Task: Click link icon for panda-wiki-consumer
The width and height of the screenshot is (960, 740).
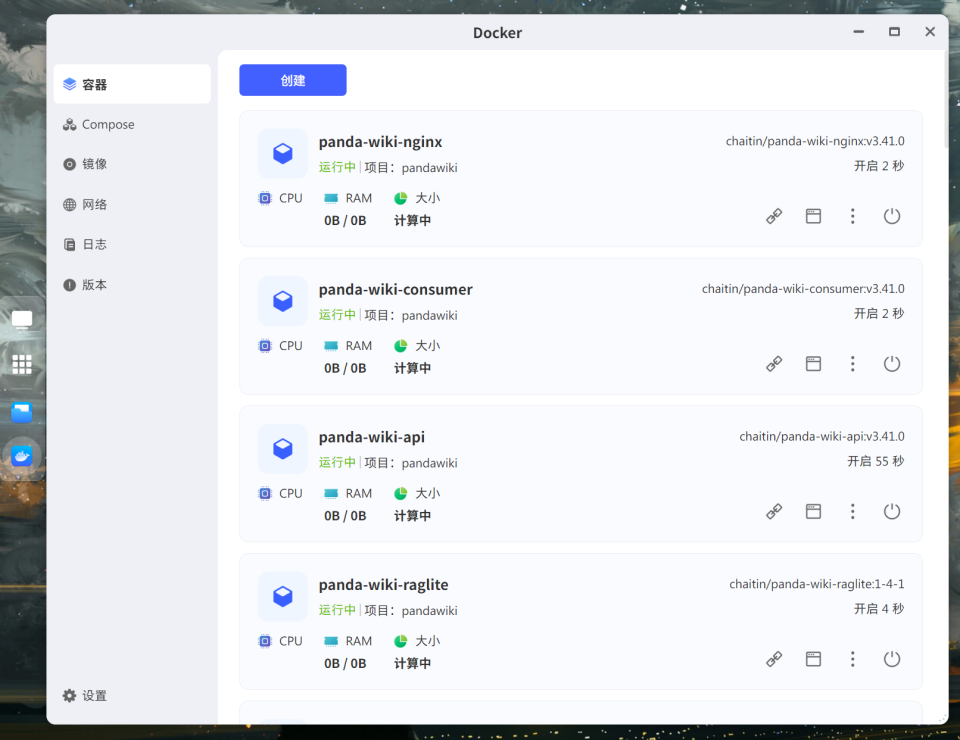Action: pyautogui.click(x=774, y=364)
